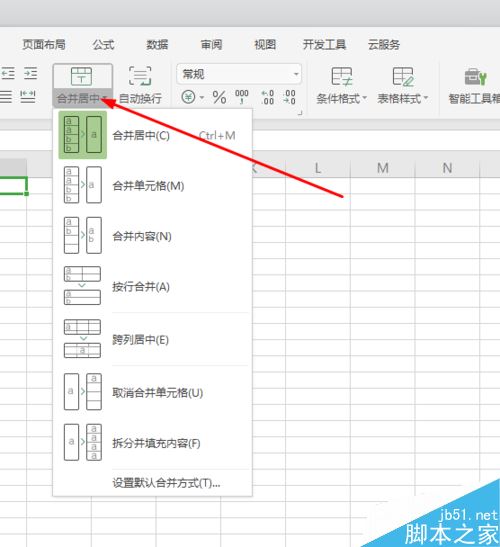
Task: Choose 取消合并单元格(U) menu item
Action: point(152,392)
